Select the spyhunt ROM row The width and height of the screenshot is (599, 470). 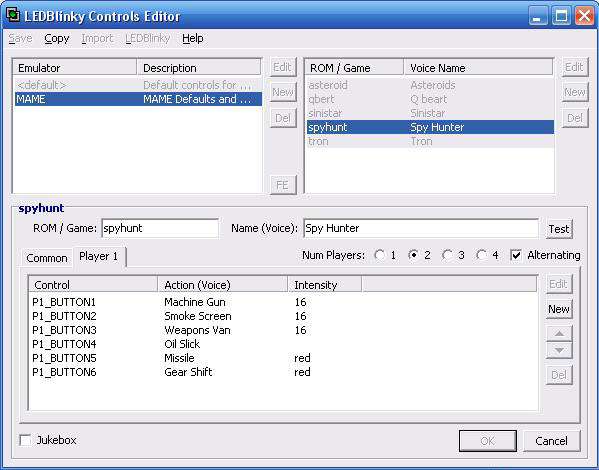[x=431, y=127]
